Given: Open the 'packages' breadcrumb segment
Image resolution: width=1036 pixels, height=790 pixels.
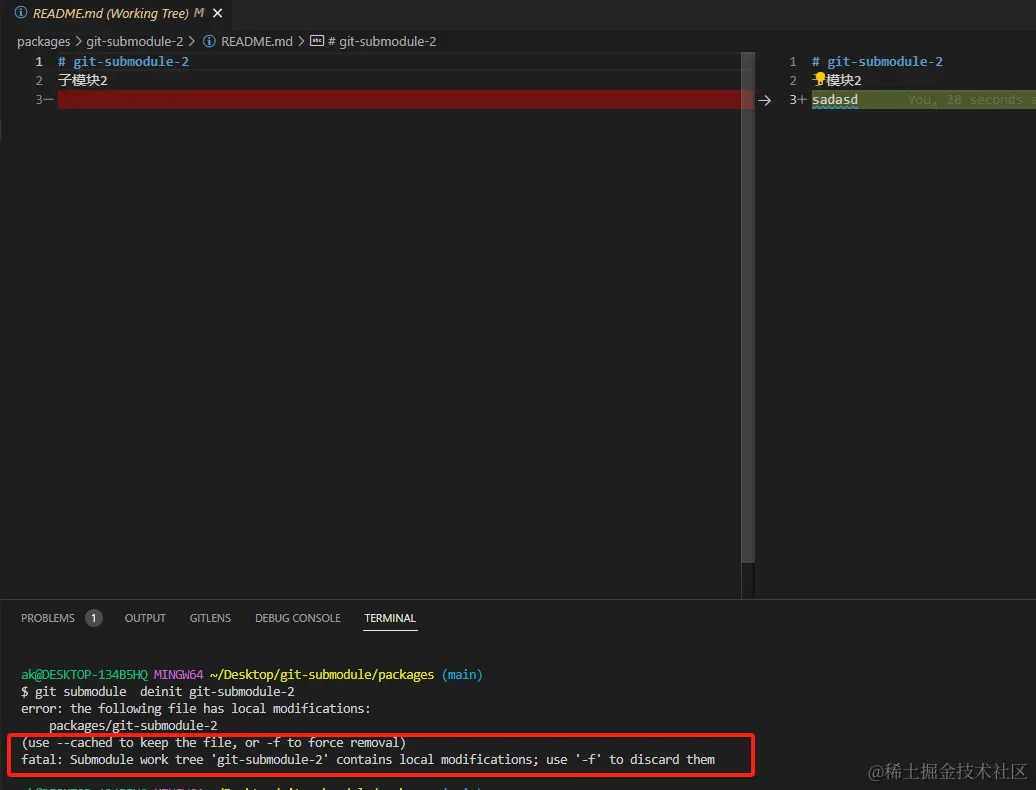Looking at the screenshot, I should (44, 42).
